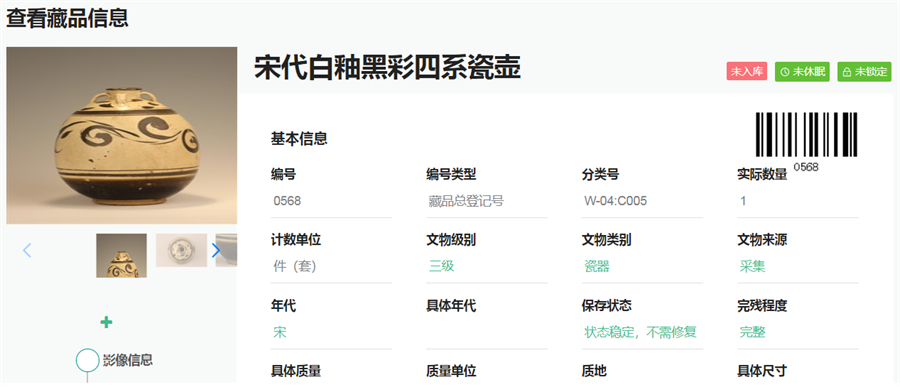Click the 未入库 status tag
This screenshot has width=900, height=387.
pos(747,72)
